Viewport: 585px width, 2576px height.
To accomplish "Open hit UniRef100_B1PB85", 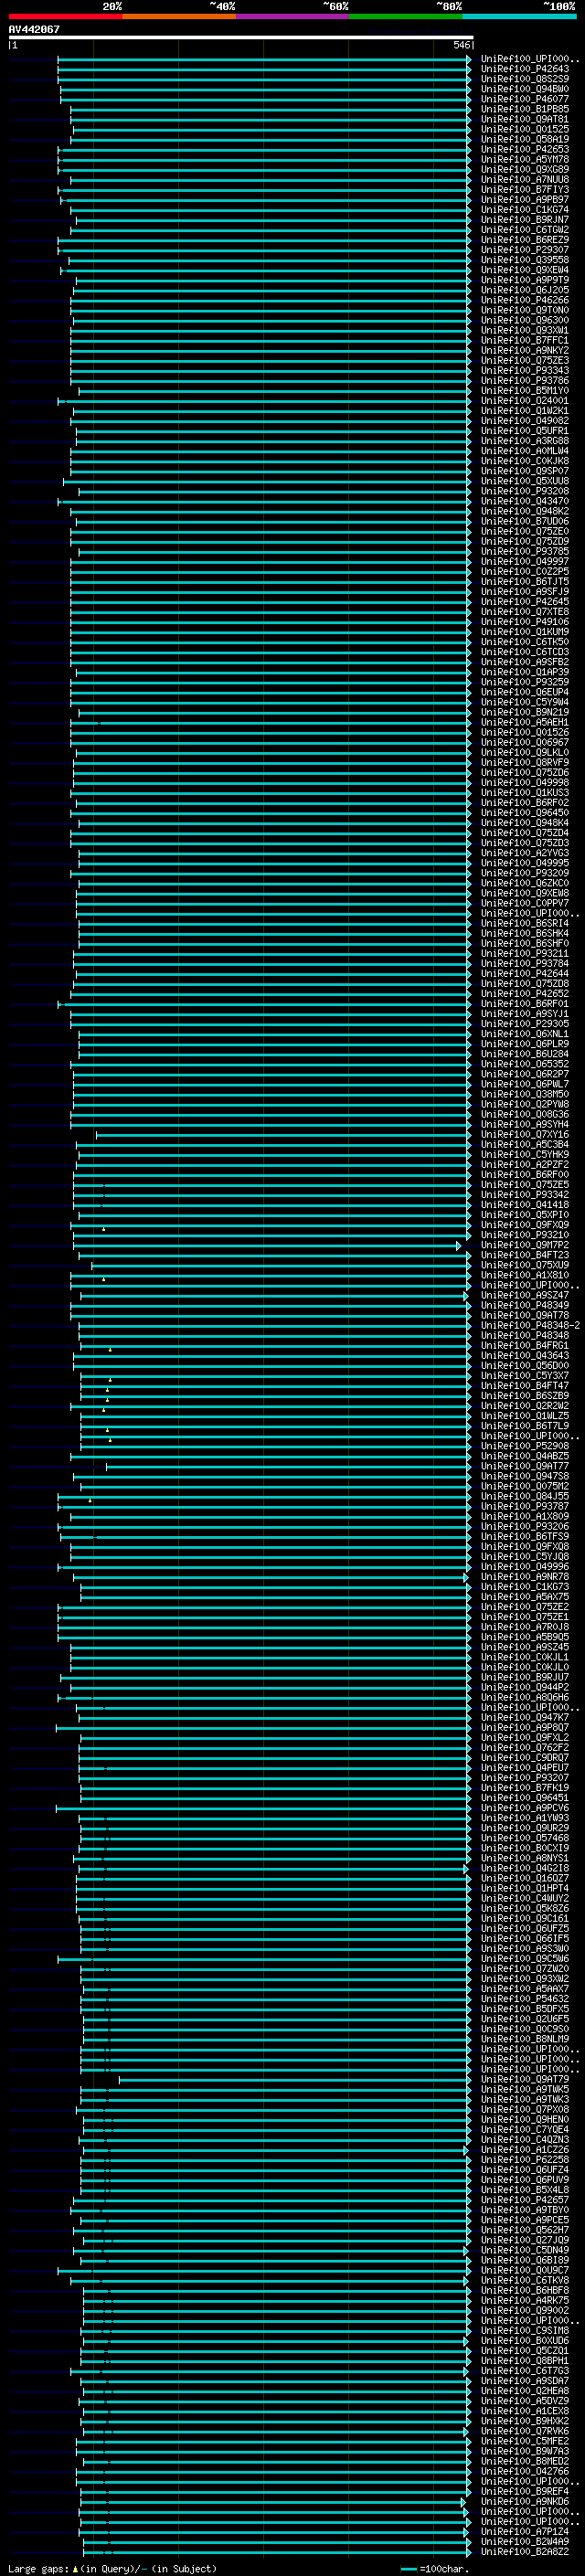I will pyautogui.click(x=525, y=109).
